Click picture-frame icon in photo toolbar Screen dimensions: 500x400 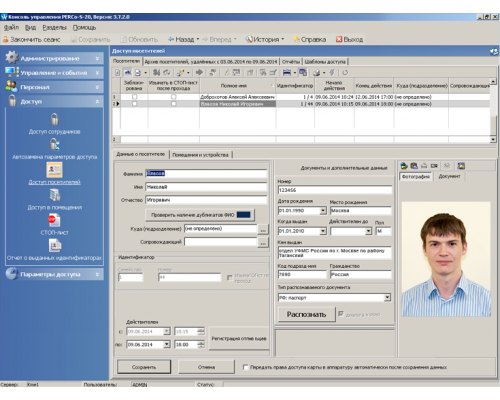click(x=461, y=166)
